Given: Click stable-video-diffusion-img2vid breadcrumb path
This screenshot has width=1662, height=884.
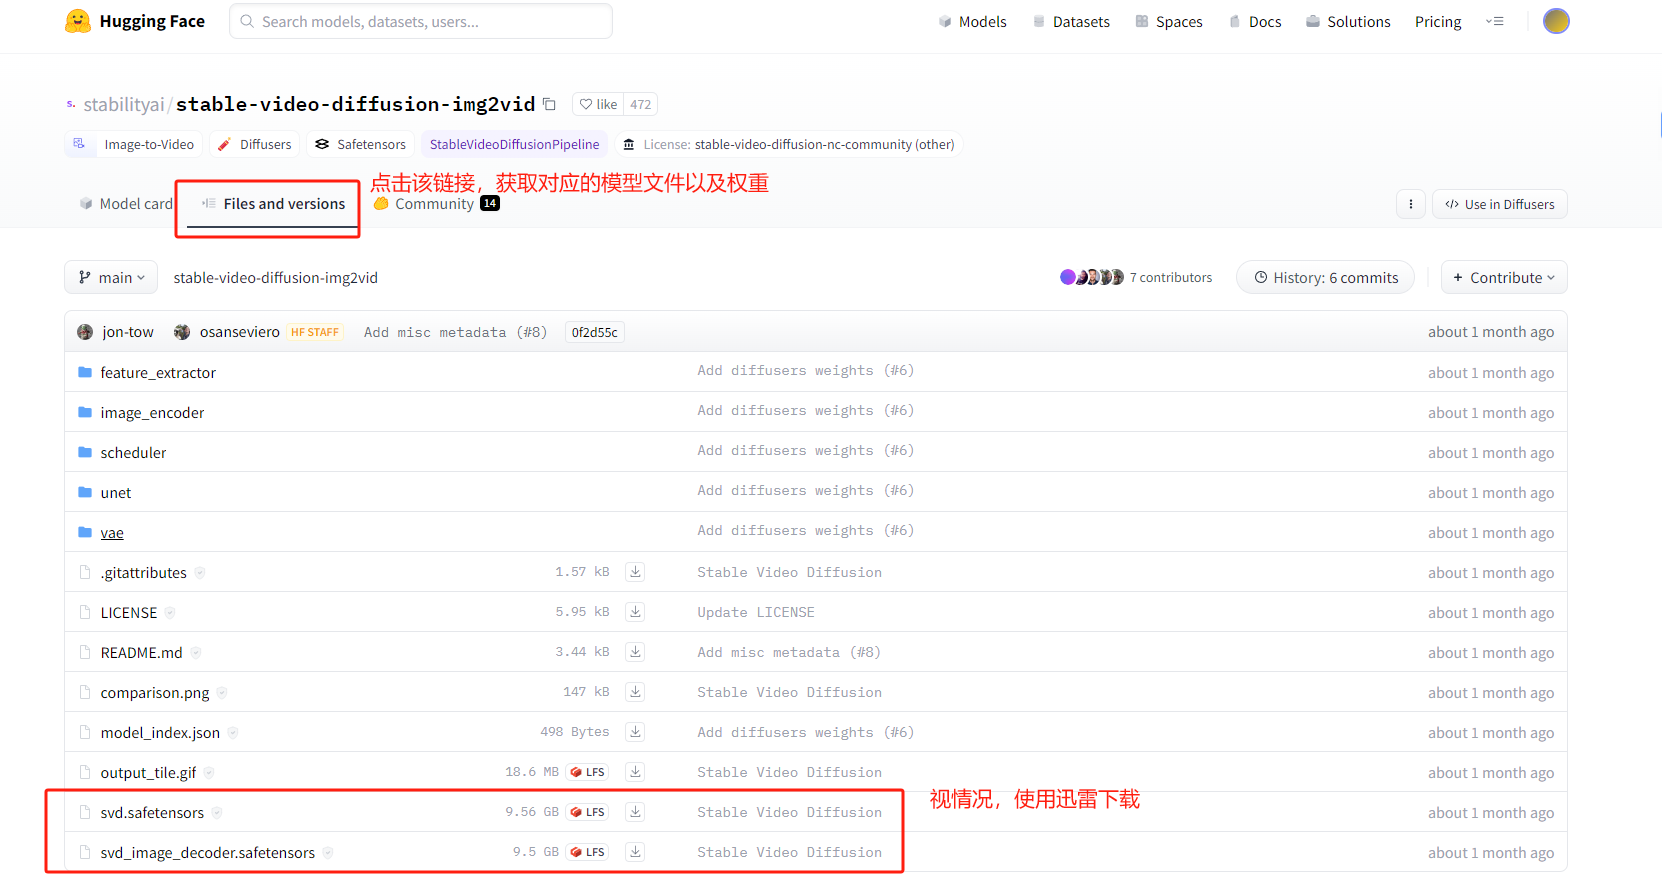Looking at the screenshot, I should coord(275,277).
